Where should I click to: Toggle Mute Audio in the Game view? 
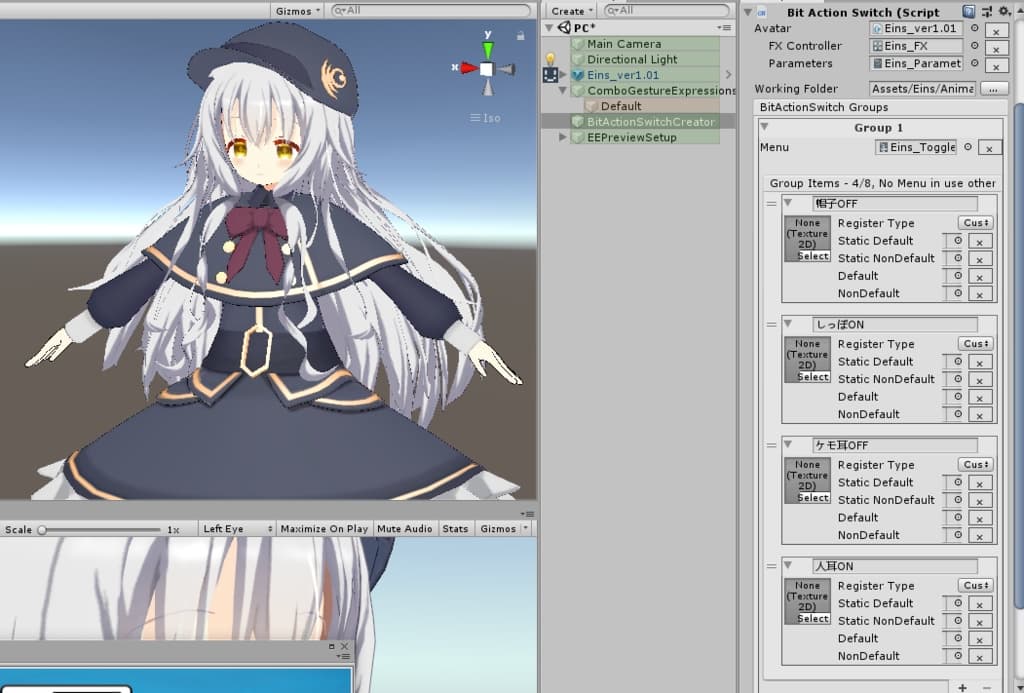(405, 529)
